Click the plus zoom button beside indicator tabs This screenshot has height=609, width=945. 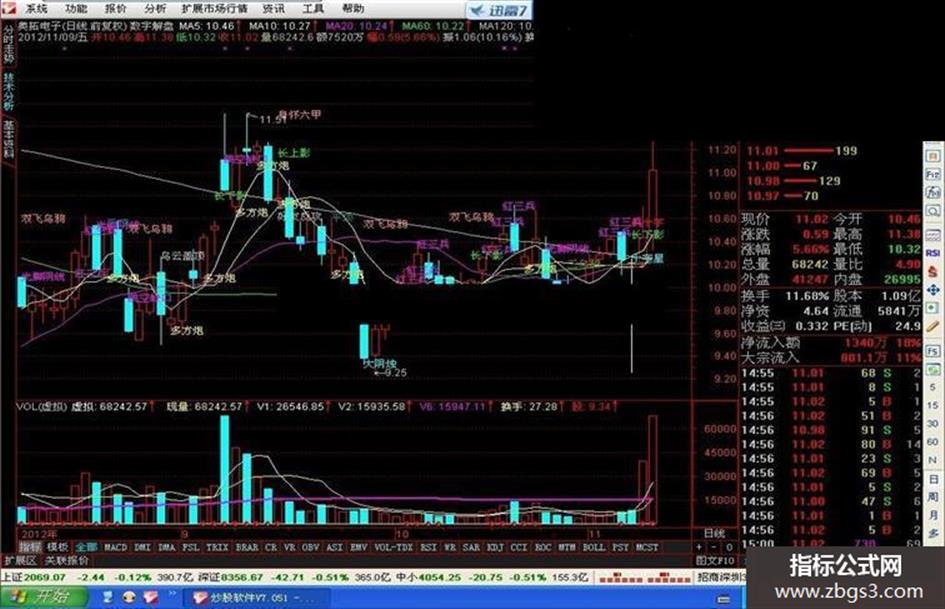click(x=699, y=547)
